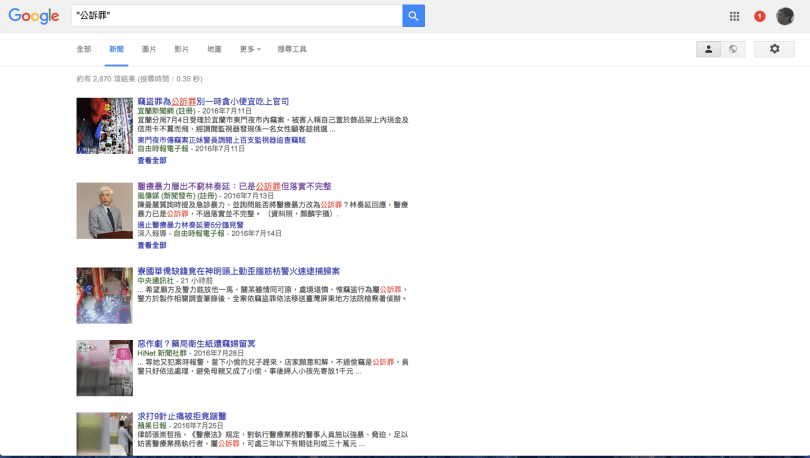Open headline 求打9針止痛被拒竟踹醫
810x458 pixels.
point(182,416)
